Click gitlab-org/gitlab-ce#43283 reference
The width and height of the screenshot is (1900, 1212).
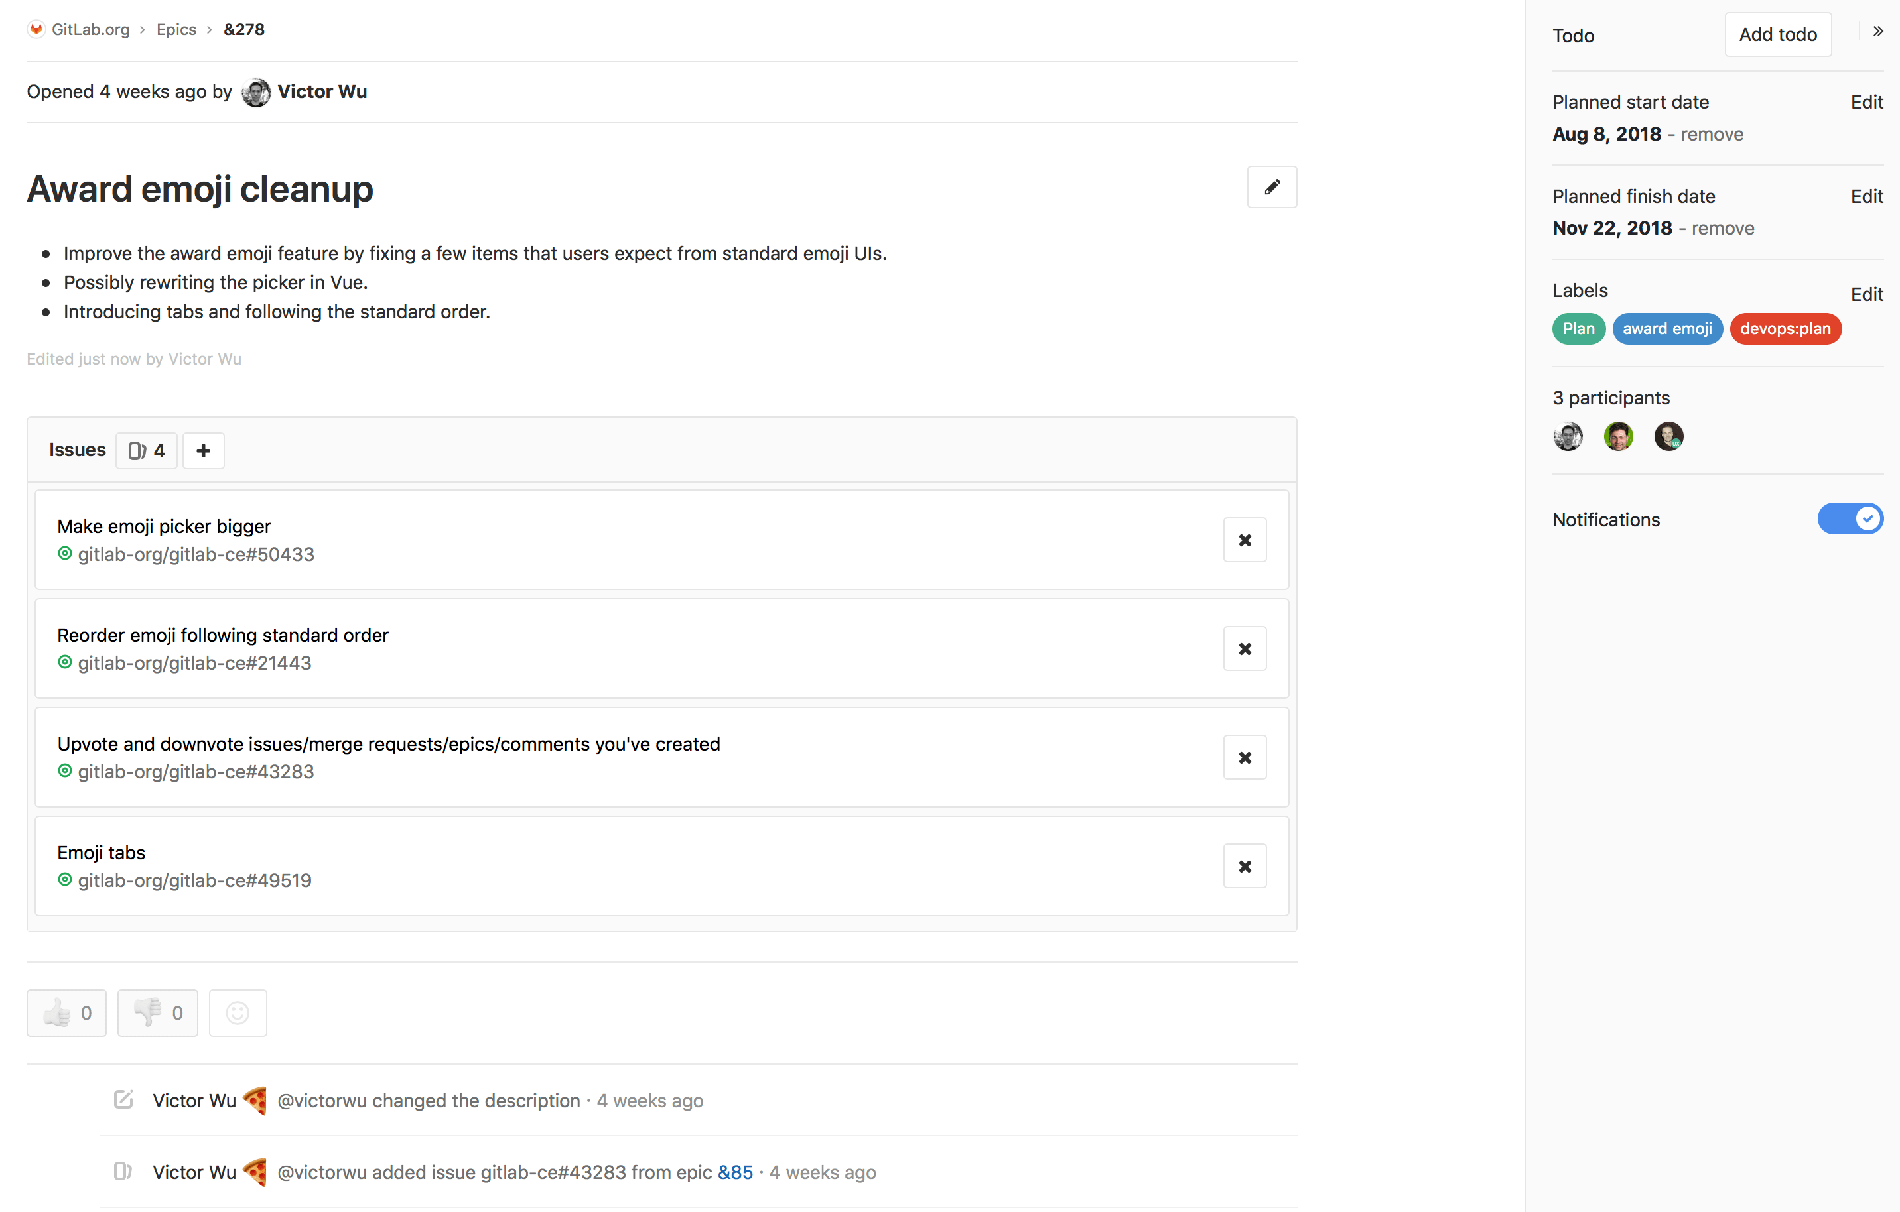(x=196, y=771)
